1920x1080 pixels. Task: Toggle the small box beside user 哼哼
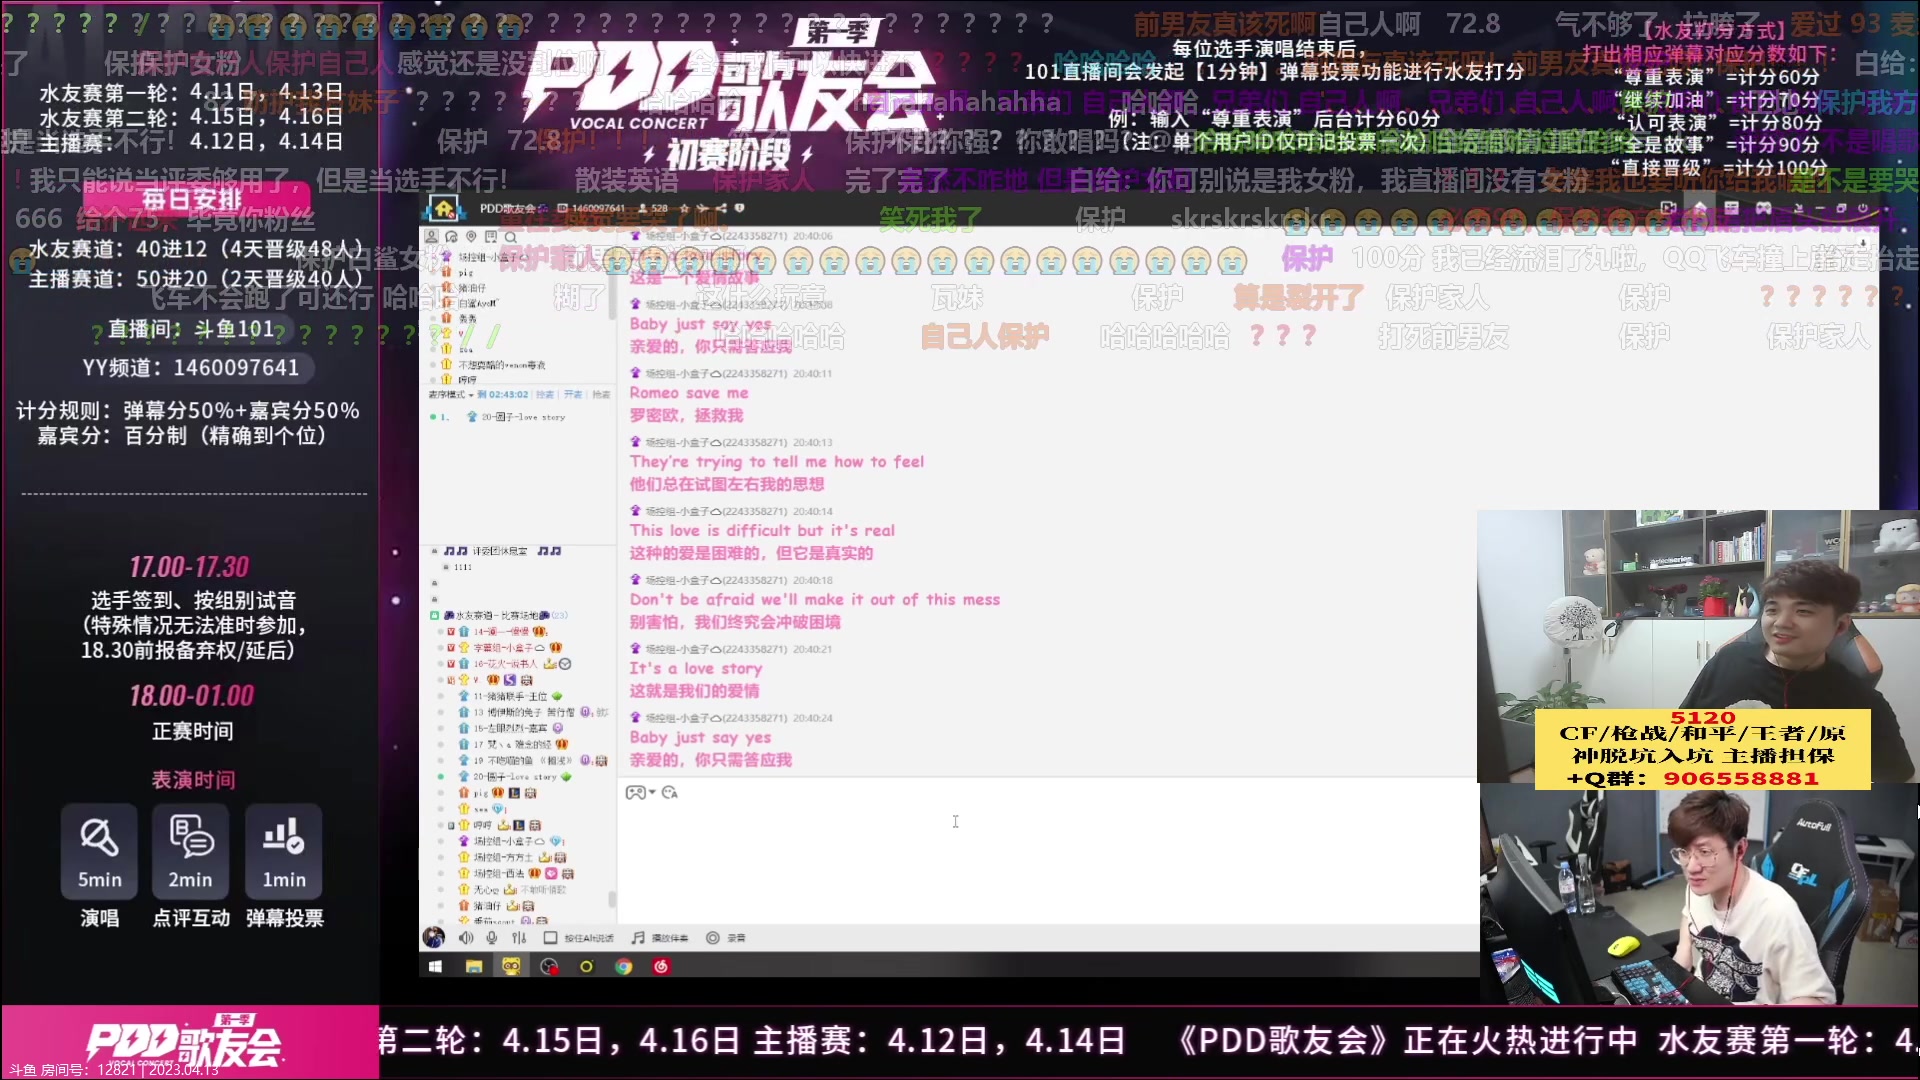[451, 826]
